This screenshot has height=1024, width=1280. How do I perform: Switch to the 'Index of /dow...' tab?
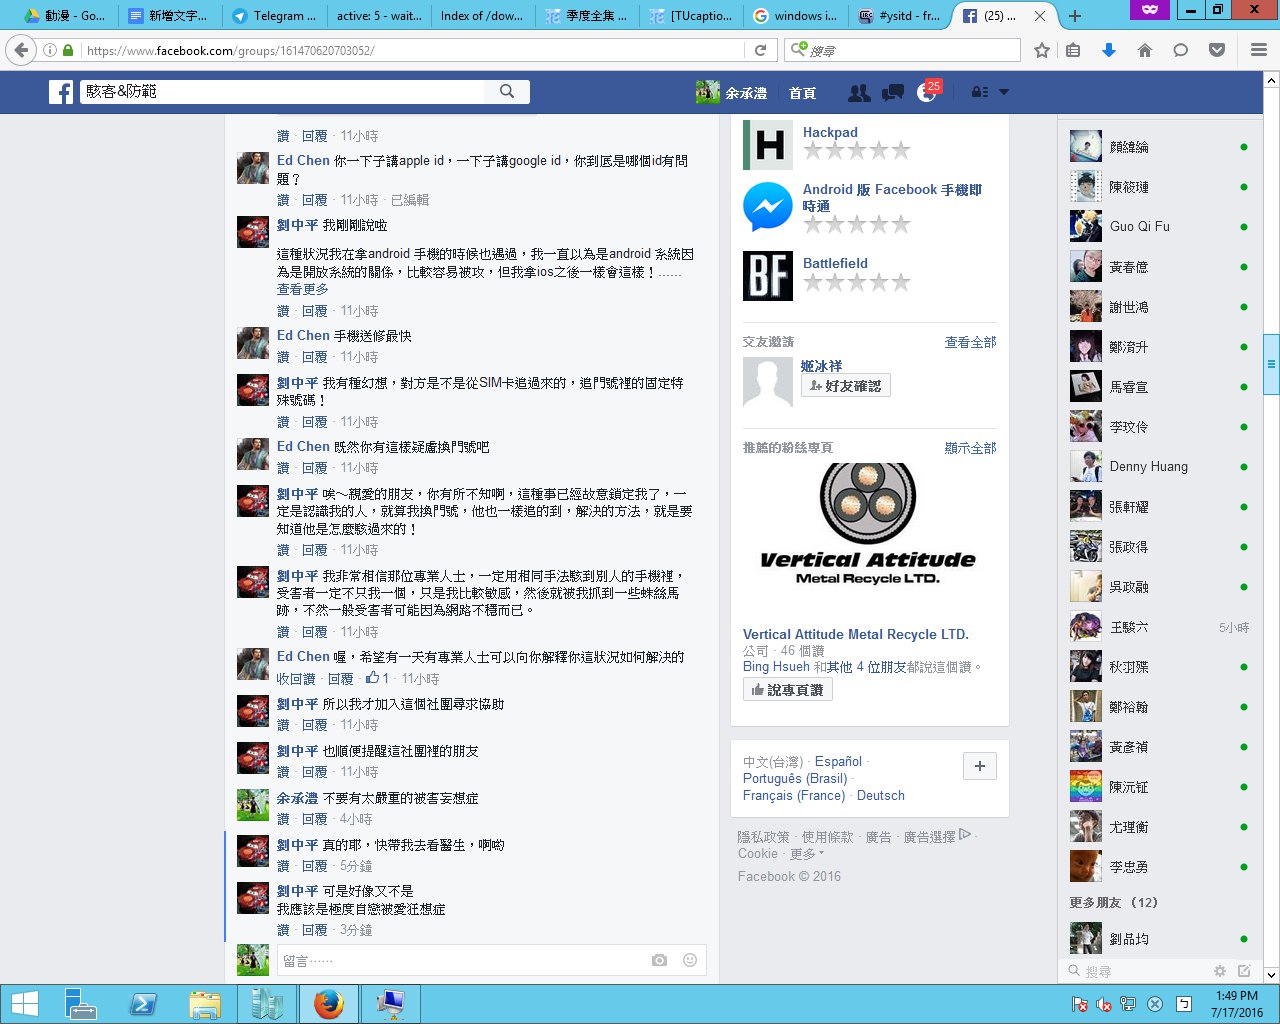click(x=482, y=16)
